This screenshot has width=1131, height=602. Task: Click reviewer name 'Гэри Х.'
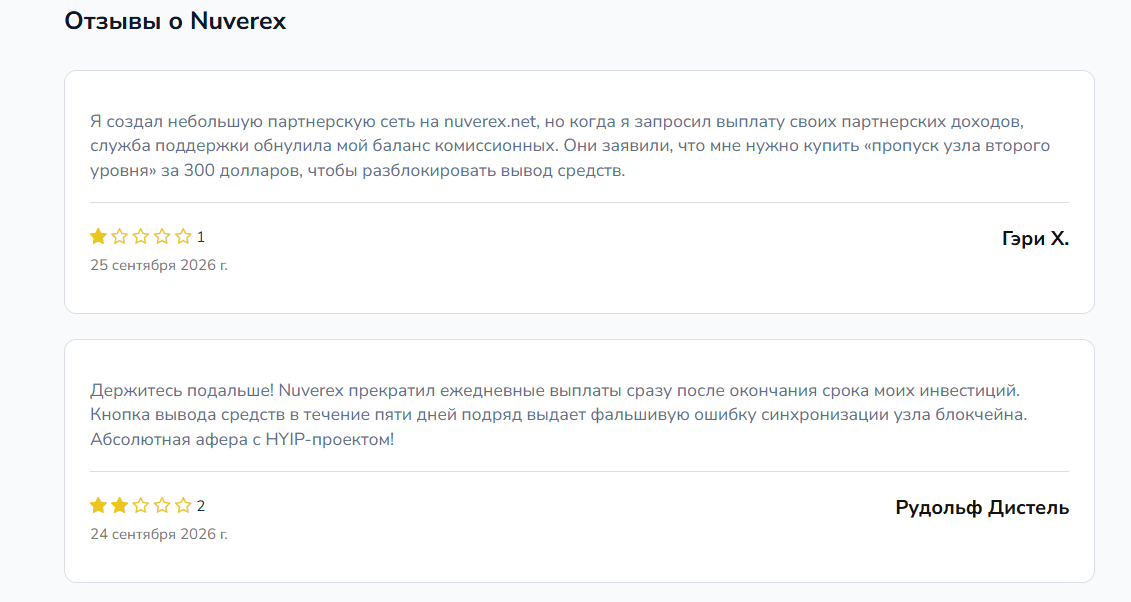[1035, 239]
